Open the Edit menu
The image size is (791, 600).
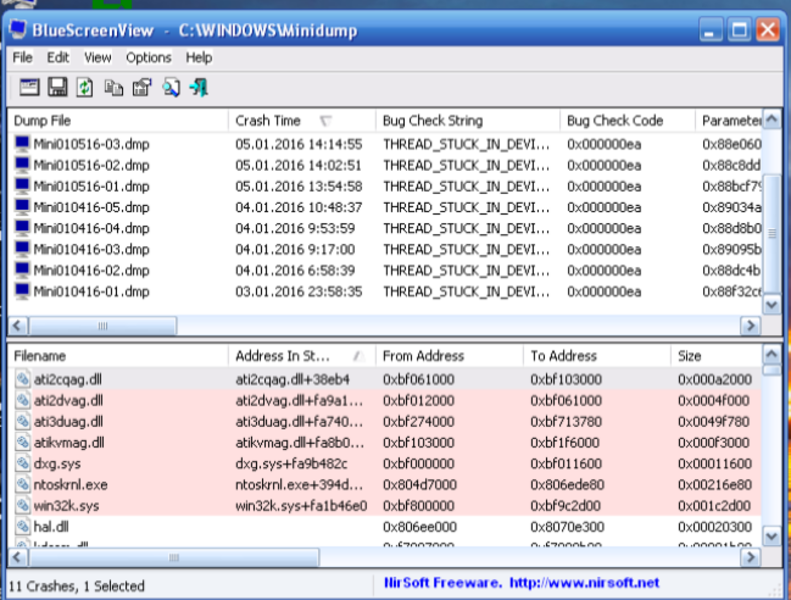pos(58,58)
